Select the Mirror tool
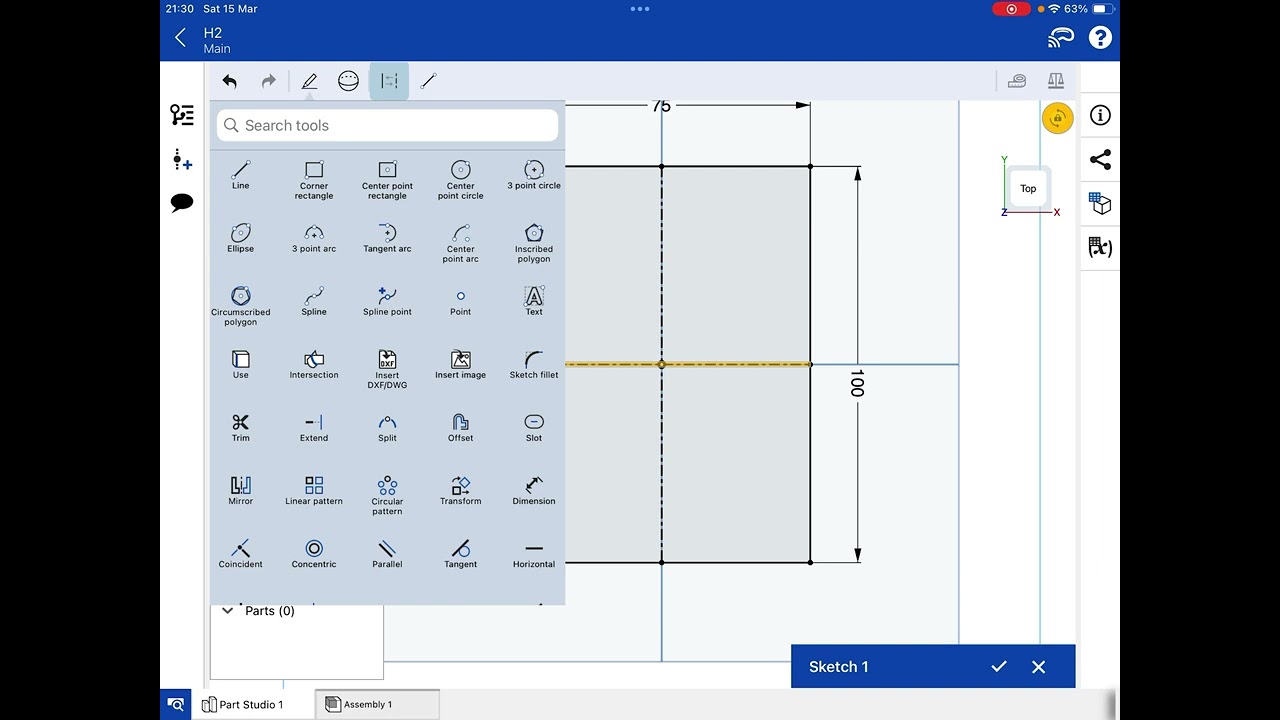Screen dimensions: 1280x720 pyautogui.click(x=241, y=490)
